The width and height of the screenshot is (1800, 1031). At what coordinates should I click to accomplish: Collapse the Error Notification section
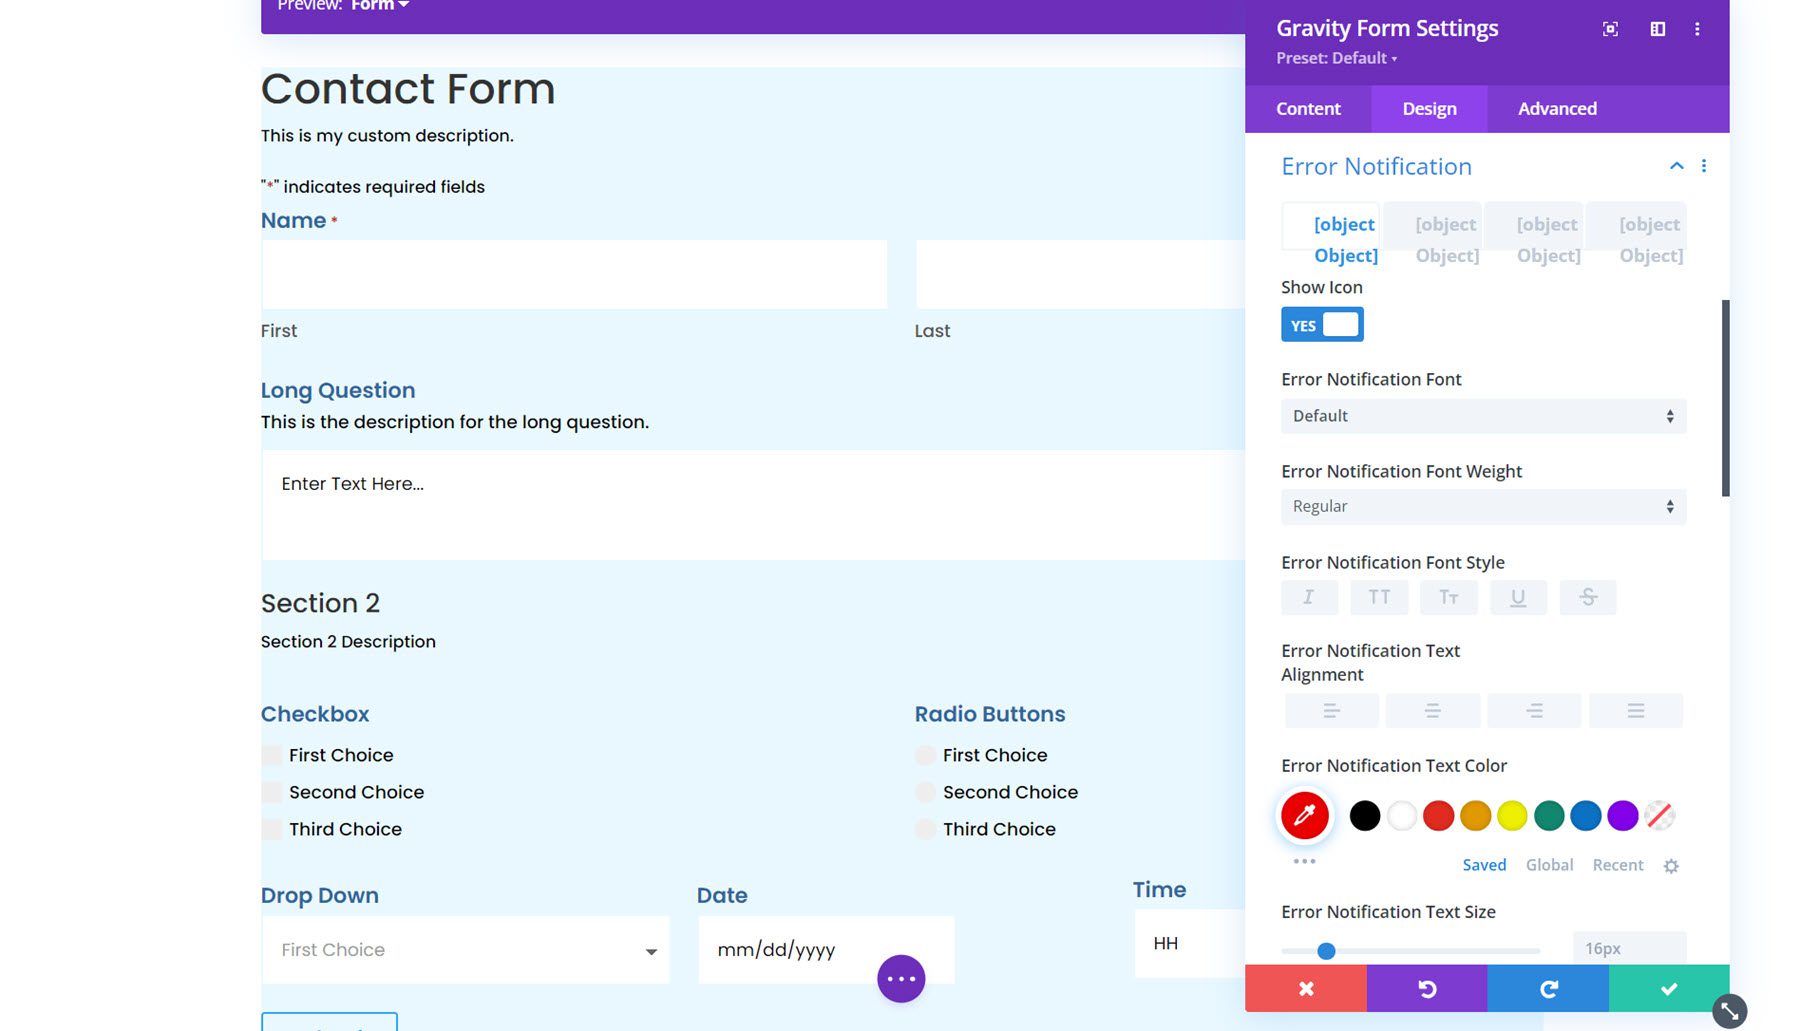point(1677,166)
